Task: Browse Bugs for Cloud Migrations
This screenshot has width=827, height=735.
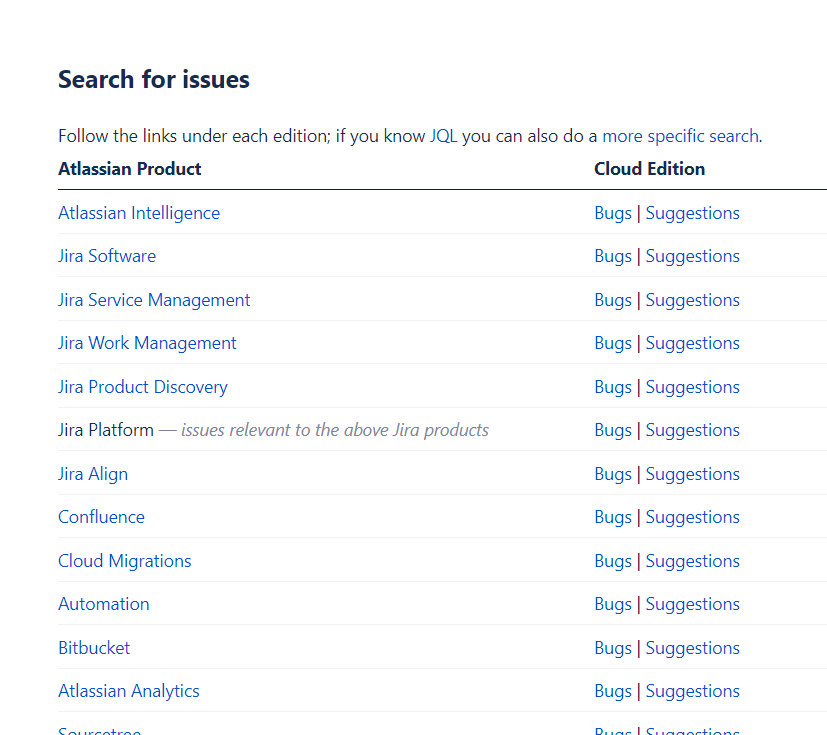Action: click(x=613, y=561)
